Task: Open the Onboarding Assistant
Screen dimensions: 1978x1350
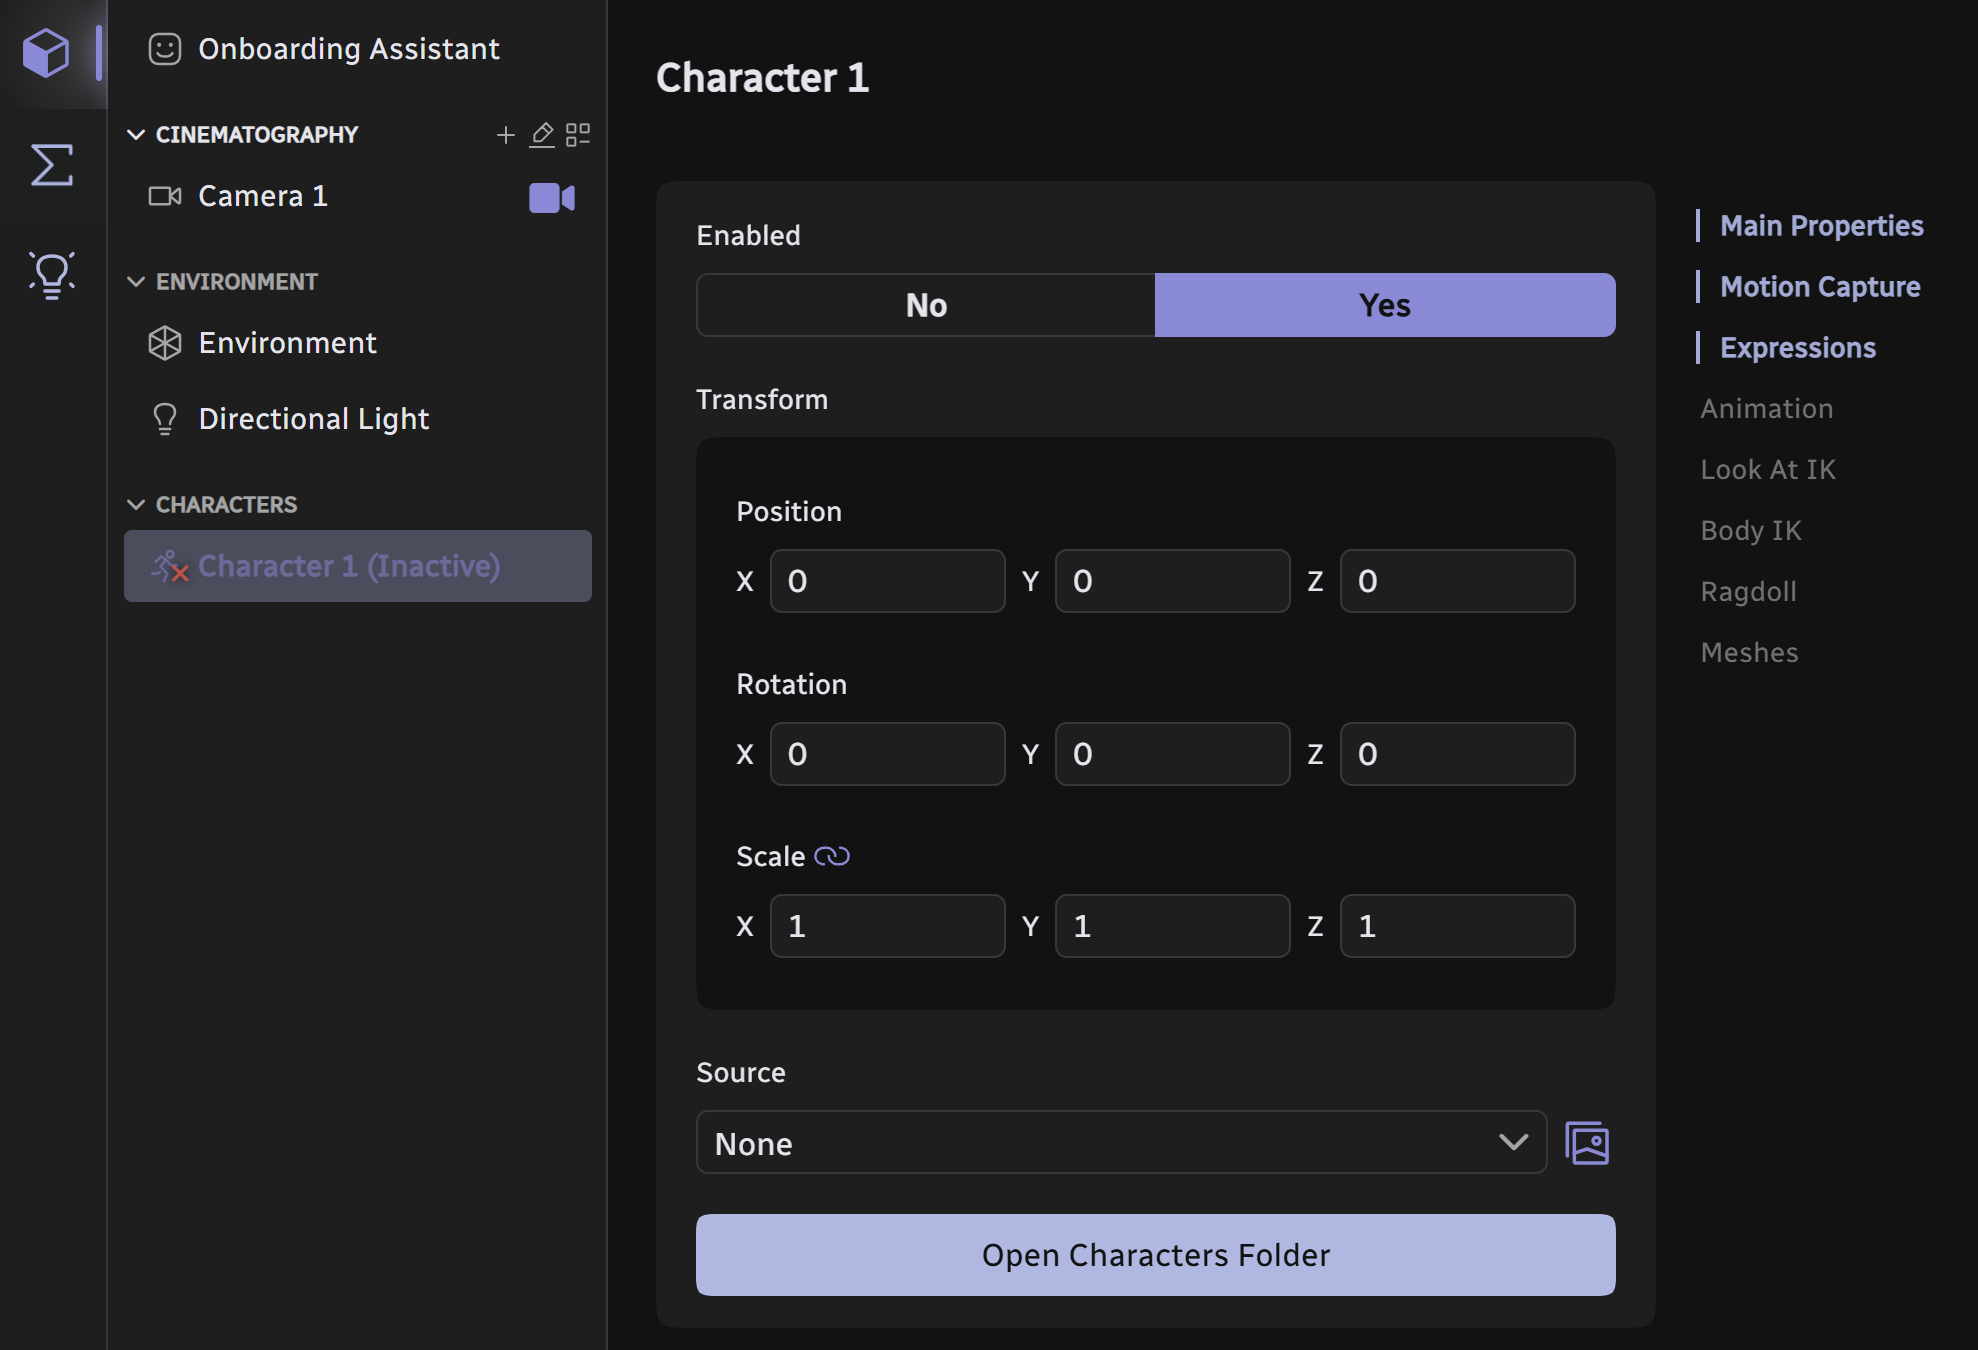Action: [348, 49]
